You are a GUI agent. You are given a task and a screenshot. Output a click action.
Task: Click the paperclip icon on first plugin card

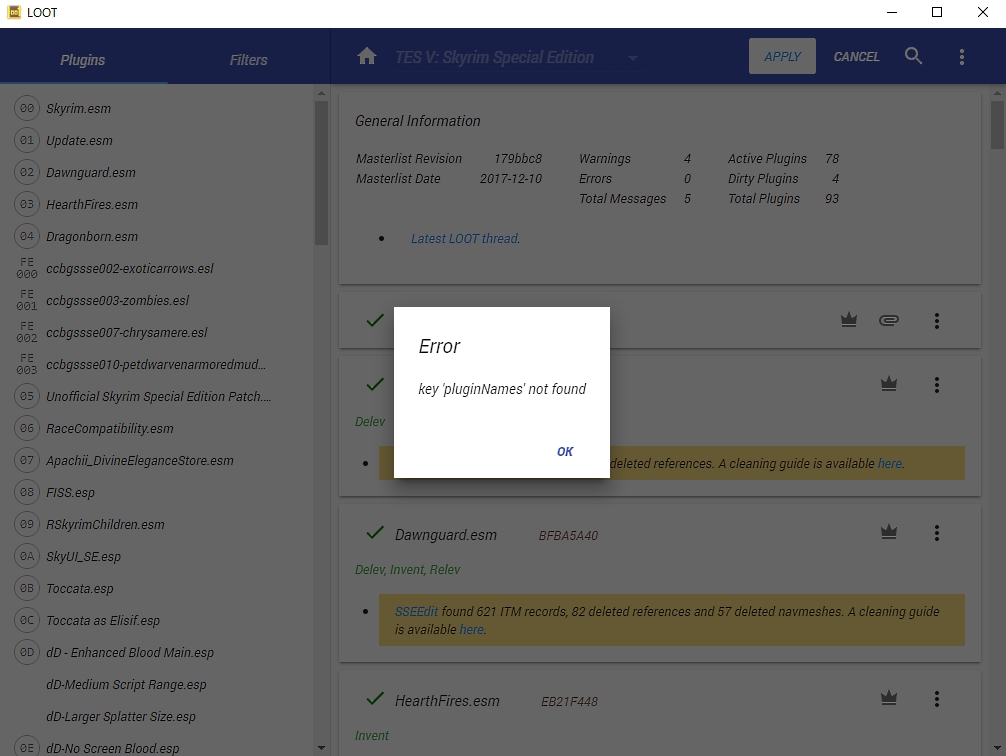889,320
